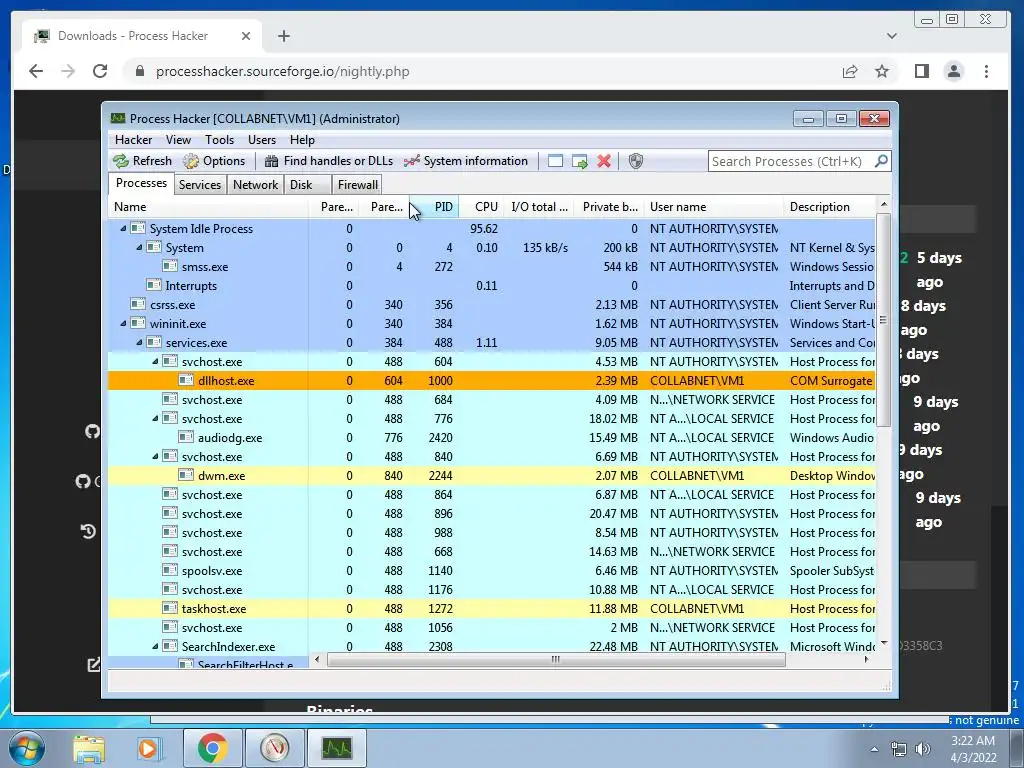Open the Help menu
This screenshot has height=768, width=1024.
302,140
